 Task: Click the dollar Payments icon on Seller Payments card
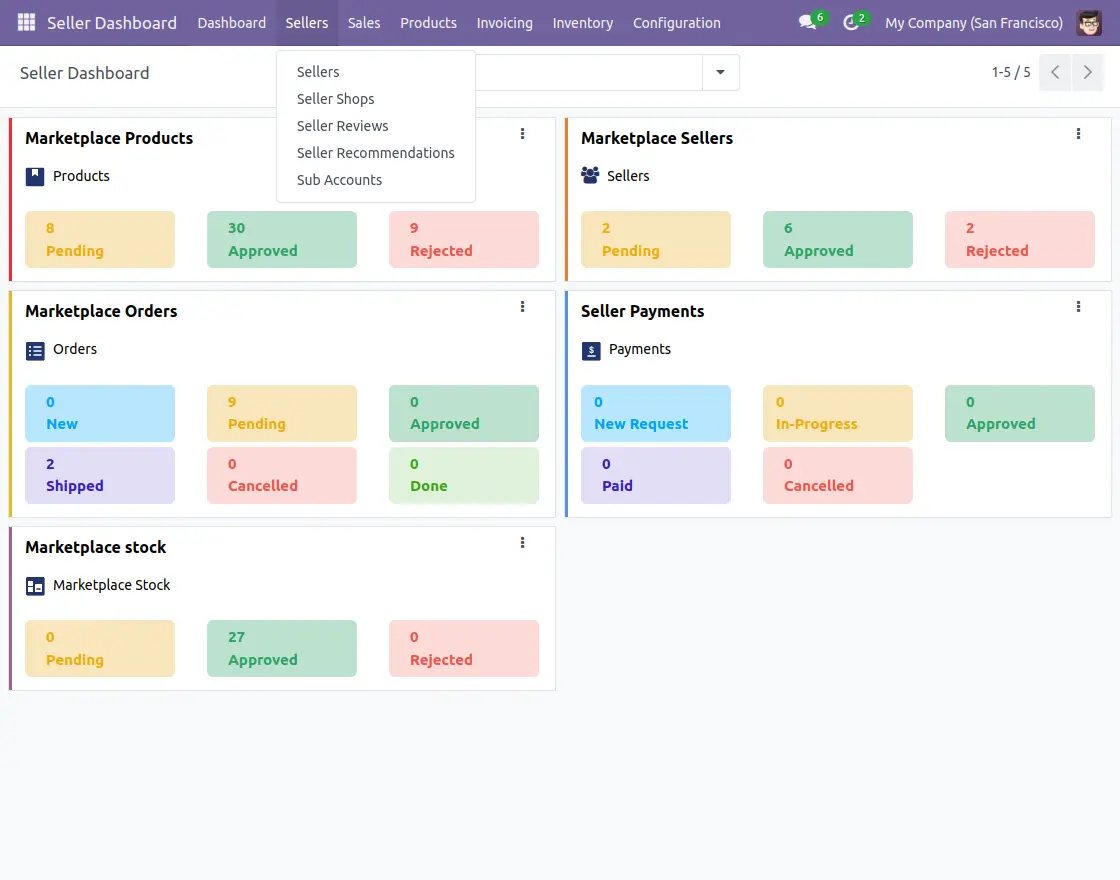(592, 349)
